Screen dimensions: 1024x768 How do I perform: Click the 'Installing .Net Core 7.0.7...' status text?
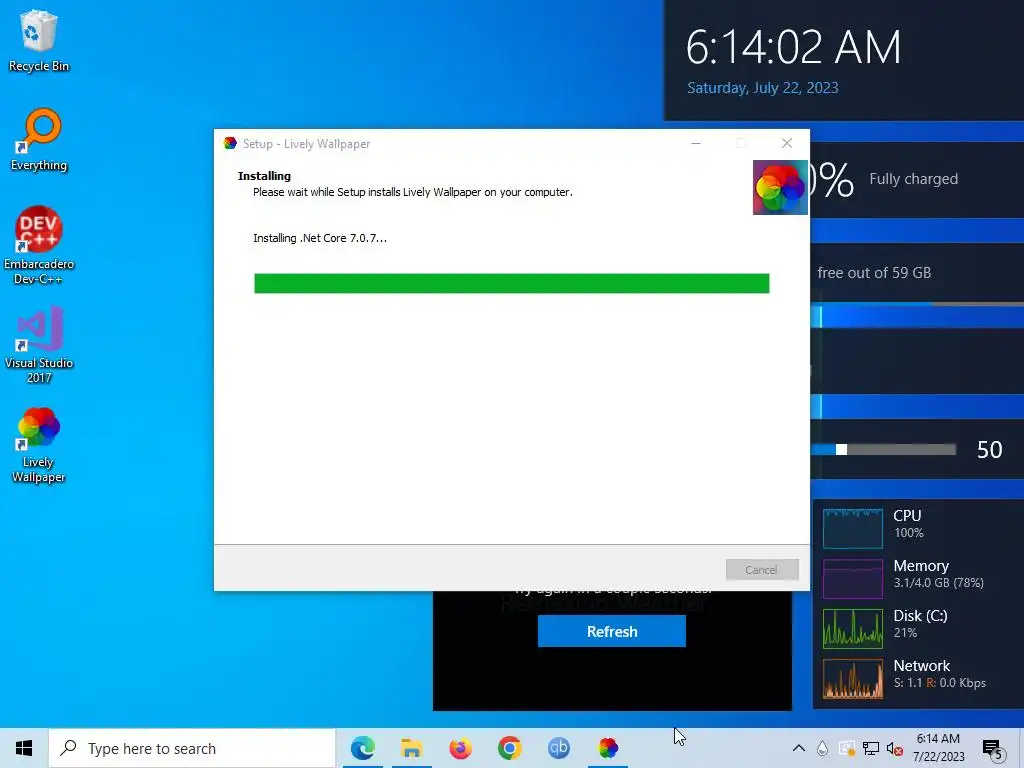click(x=320, y=238)
